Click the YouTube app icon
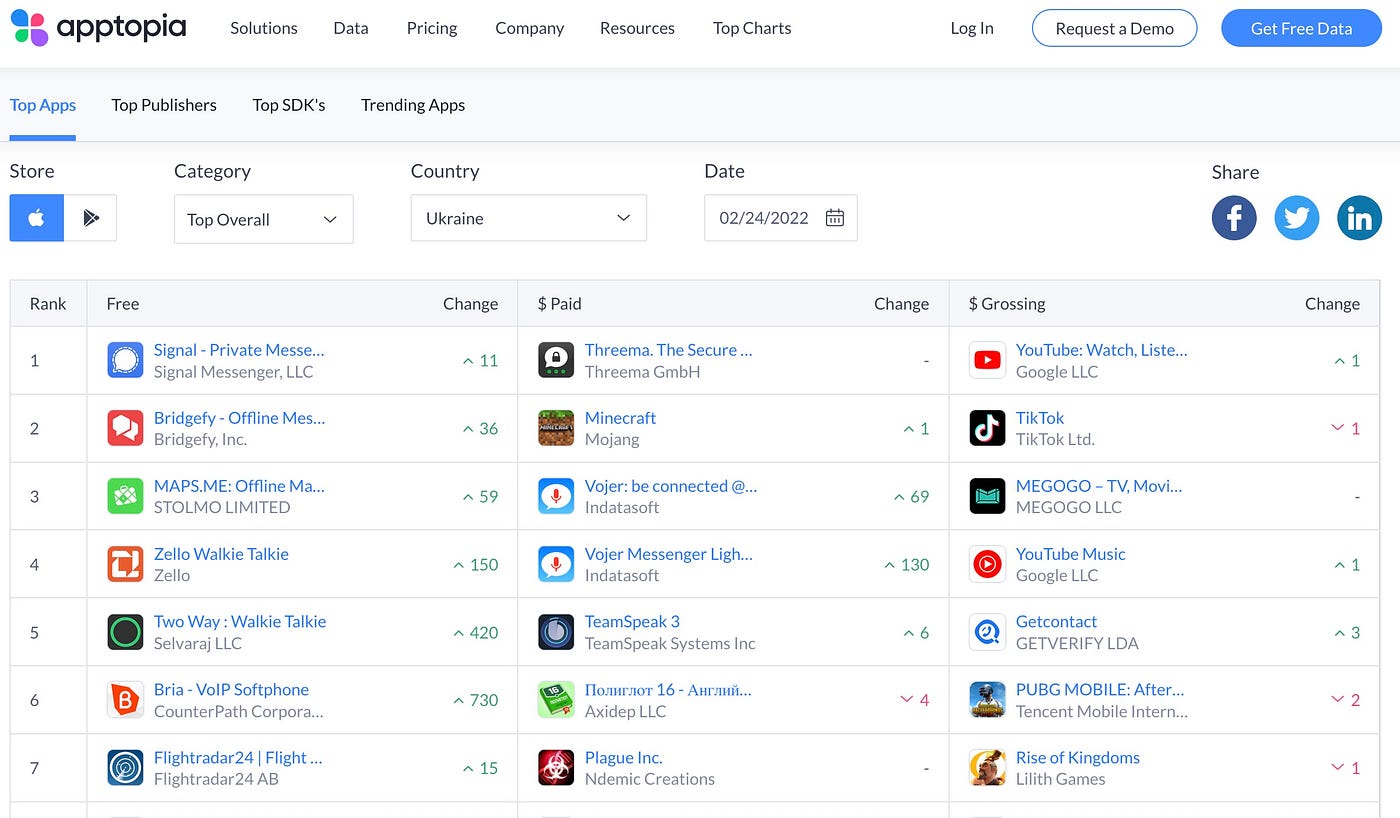The width and height of the screenshot is (1400, 818). 987,360
